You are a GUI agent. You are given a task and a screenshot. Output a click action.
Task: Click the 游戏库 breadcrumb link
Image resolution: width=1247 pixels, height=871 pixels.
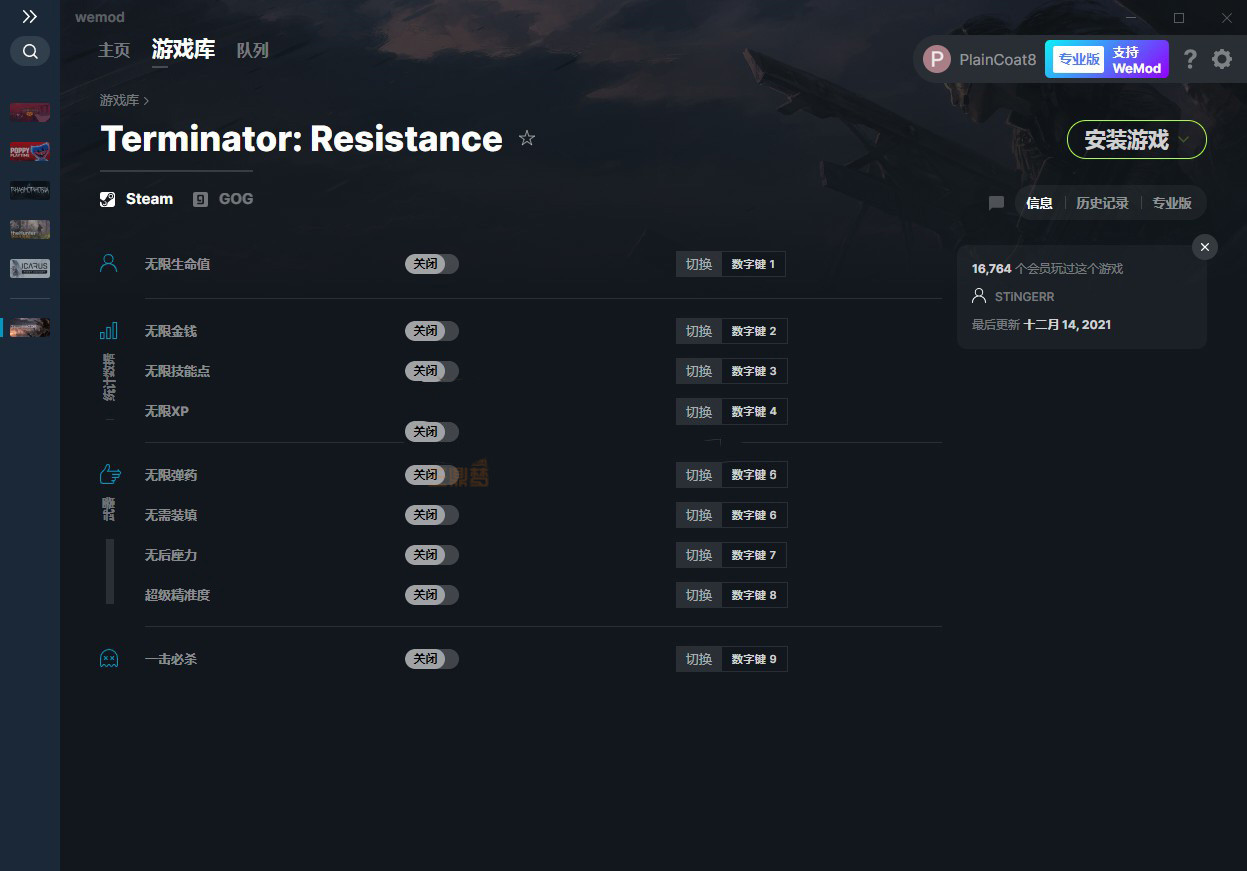tap(119, 100)
